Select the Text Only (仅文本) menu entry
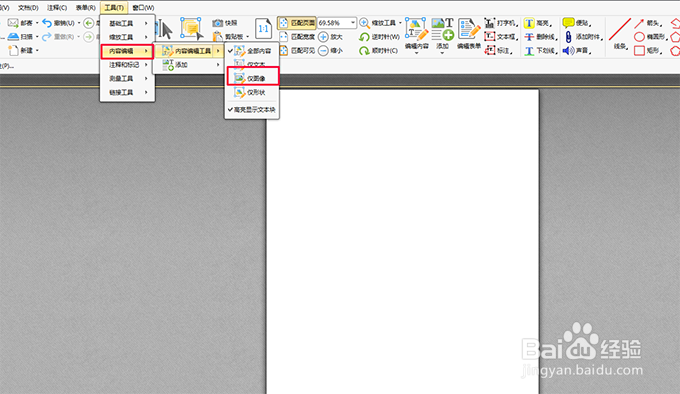This screenshot has height=394, width=680. click(252, 64)
